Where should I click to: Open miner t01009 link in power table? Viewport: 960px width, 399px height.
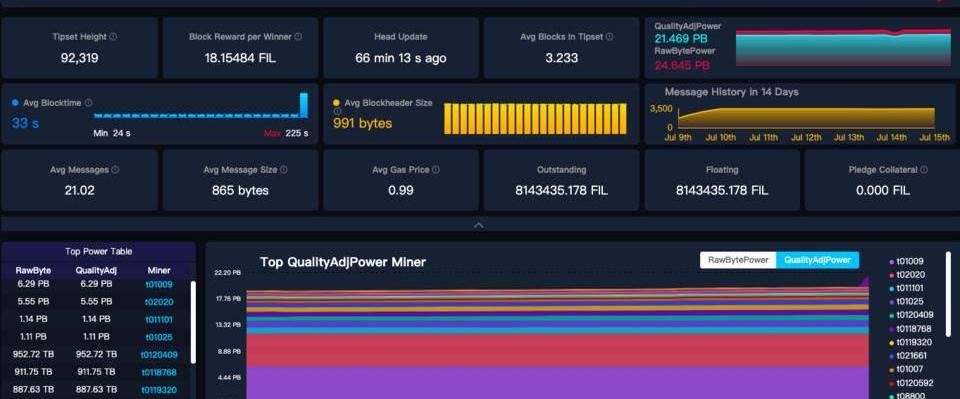159,285
